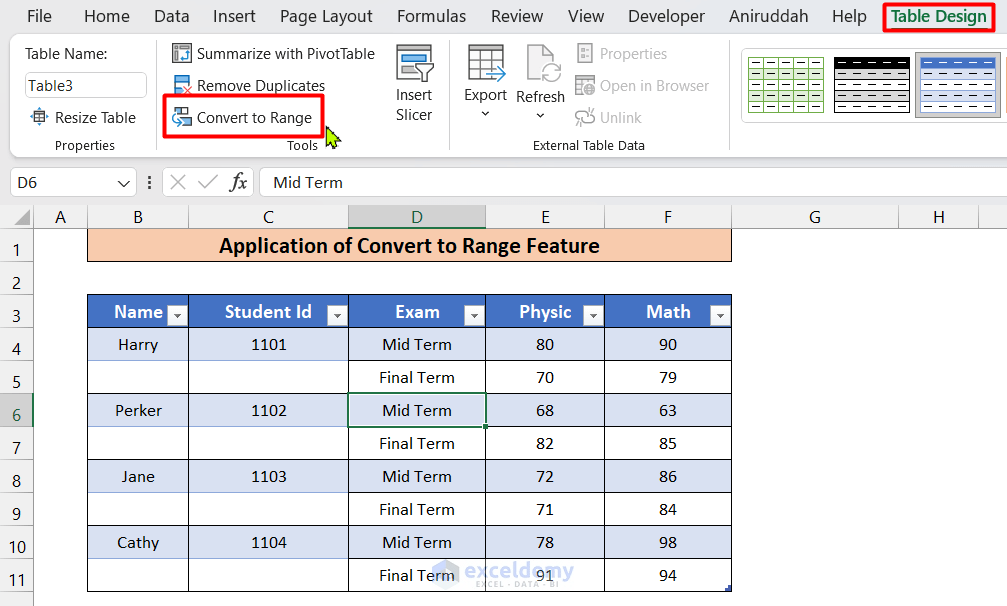The image size is (1007, 606).
Task: Open Insert Slicer
Action: [x=413, y=85]
